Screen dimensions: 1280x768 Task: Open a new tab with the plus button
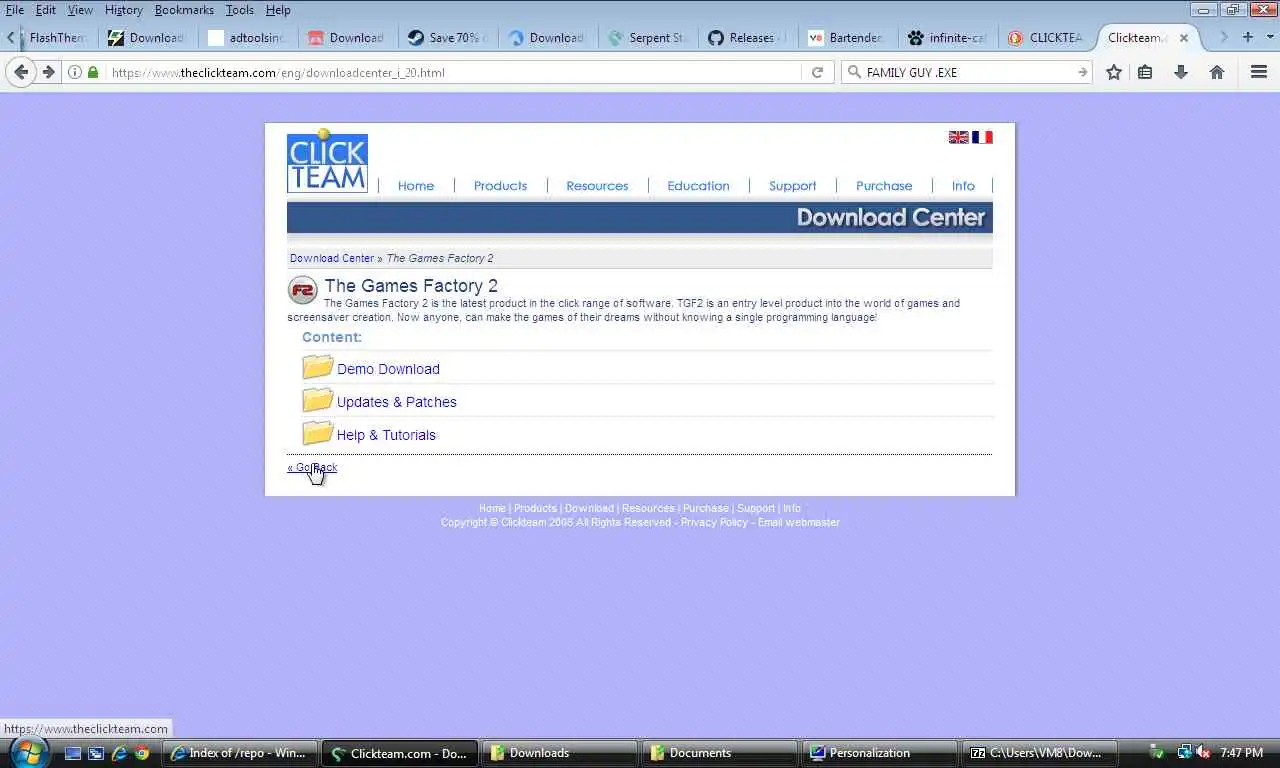(1247, 37)
